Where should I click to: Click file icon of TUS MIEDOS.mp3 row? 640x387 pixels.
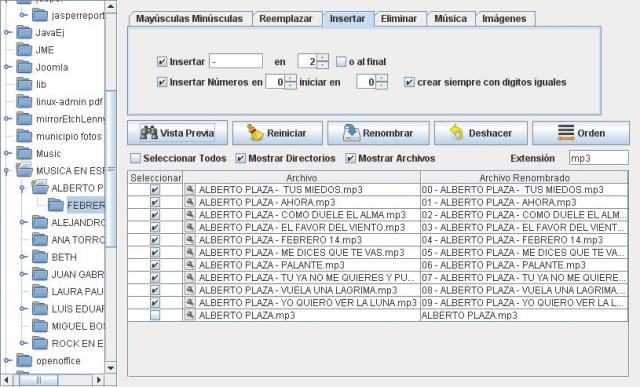190,189
